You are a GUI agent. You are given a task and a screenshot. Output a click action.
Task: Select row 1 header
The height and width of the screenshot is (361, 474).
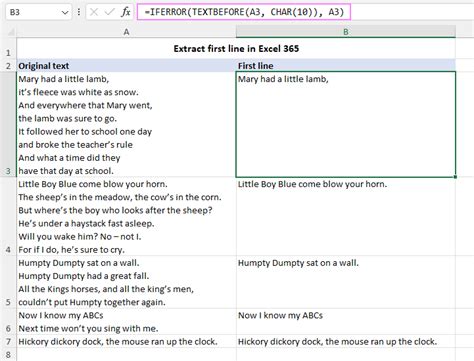click(x=8, y=49)
